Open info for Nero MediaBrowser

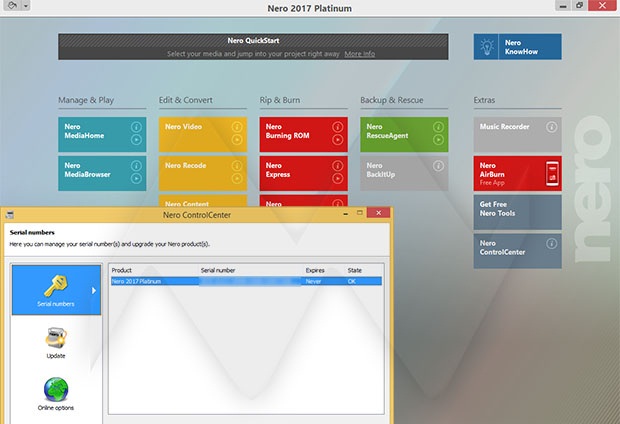click(x=136, y=166)
